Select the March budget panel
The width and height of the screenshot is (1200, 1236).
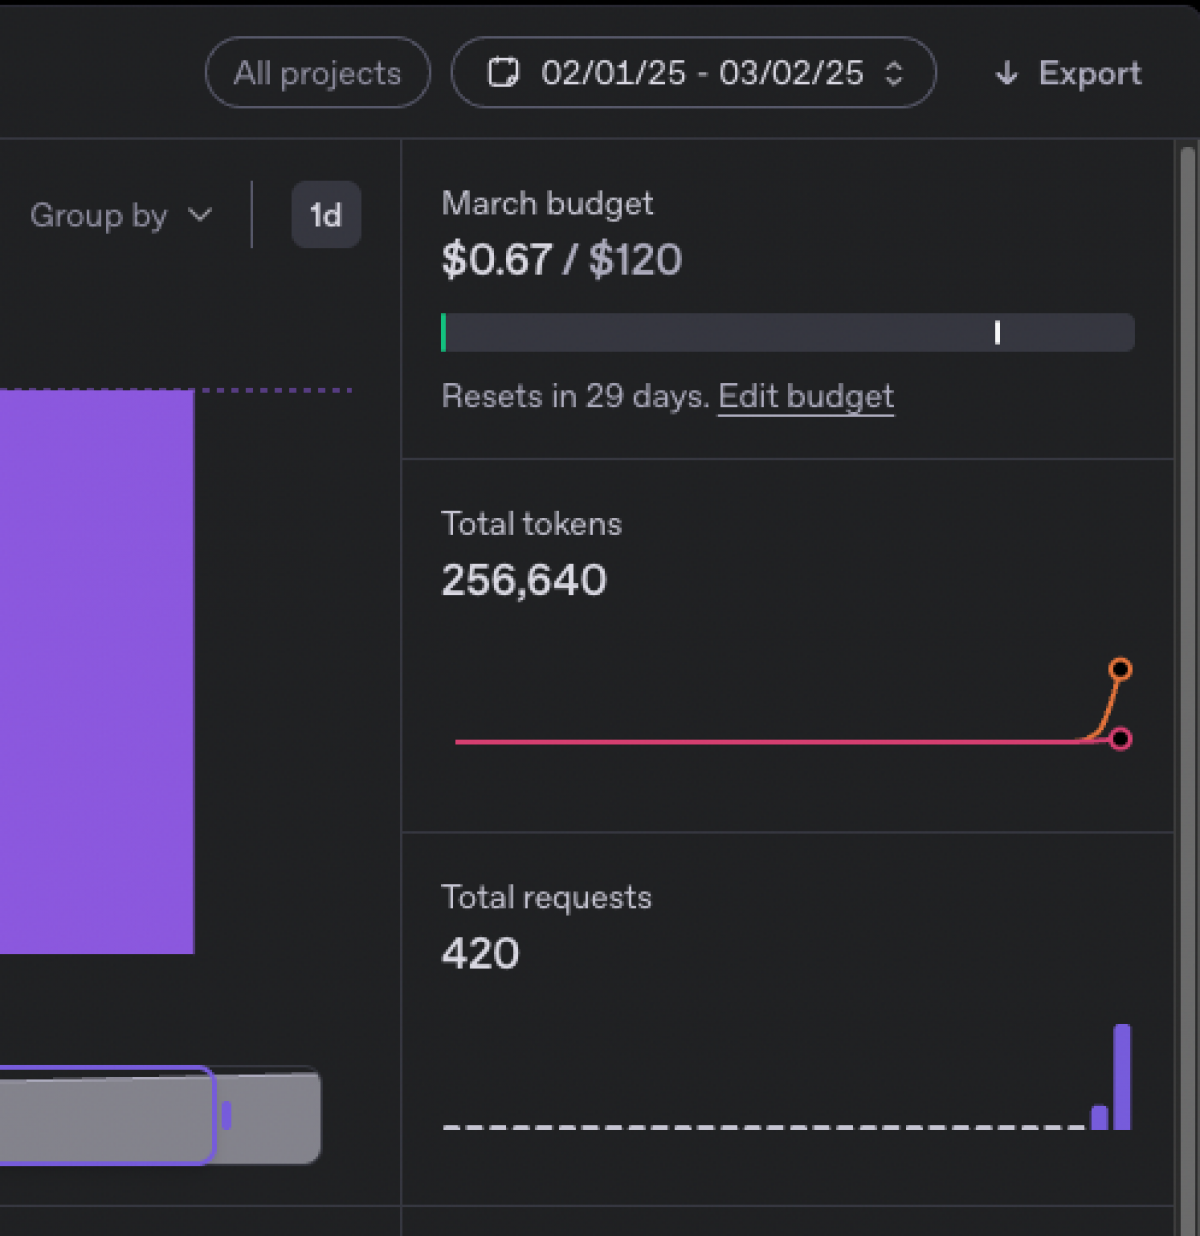pyautogui.click(x=788, y=300)
